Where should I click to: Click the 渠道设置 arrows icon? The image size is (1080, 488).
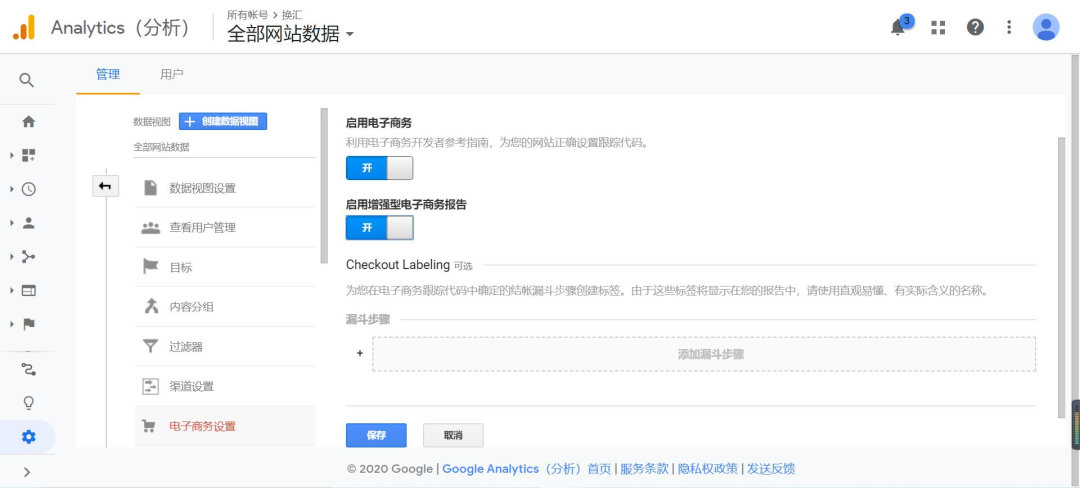click(x=150, y=386)
